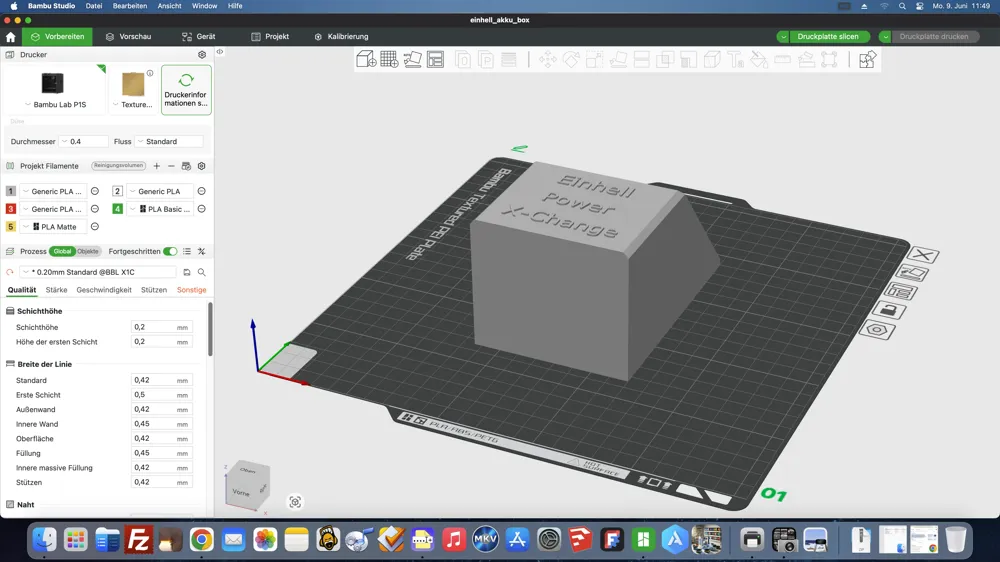Open Projekt Filamente settings gear
Image resolution: width=1000 pixels, height=562 pixels.
(x=202, y=166)
